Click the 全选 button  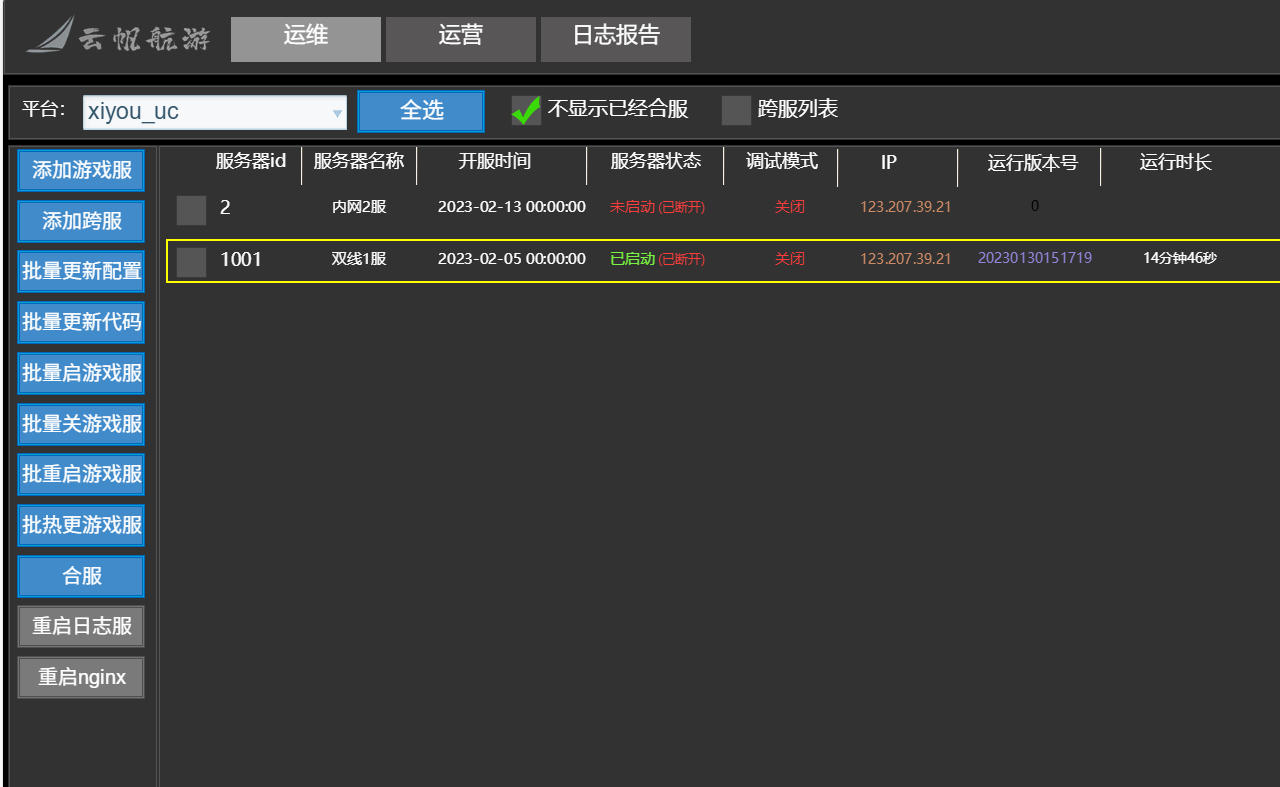click(x=421, y=111)
